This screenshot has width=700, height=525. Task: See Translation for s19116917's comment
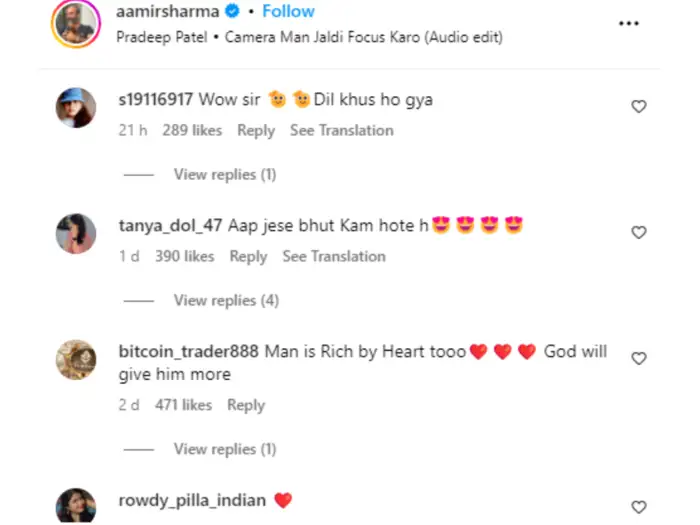tap(341, 130)
